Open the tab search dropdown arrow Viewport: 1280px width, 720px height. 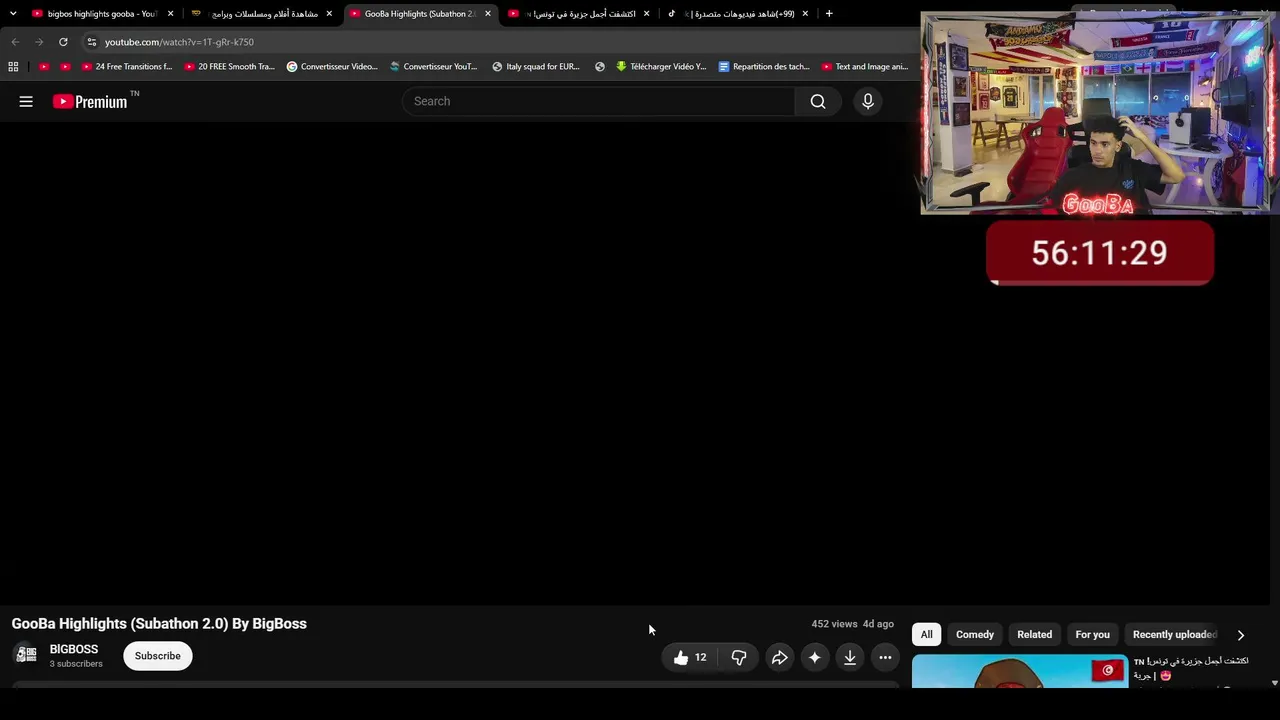click(x=13, y=14)
